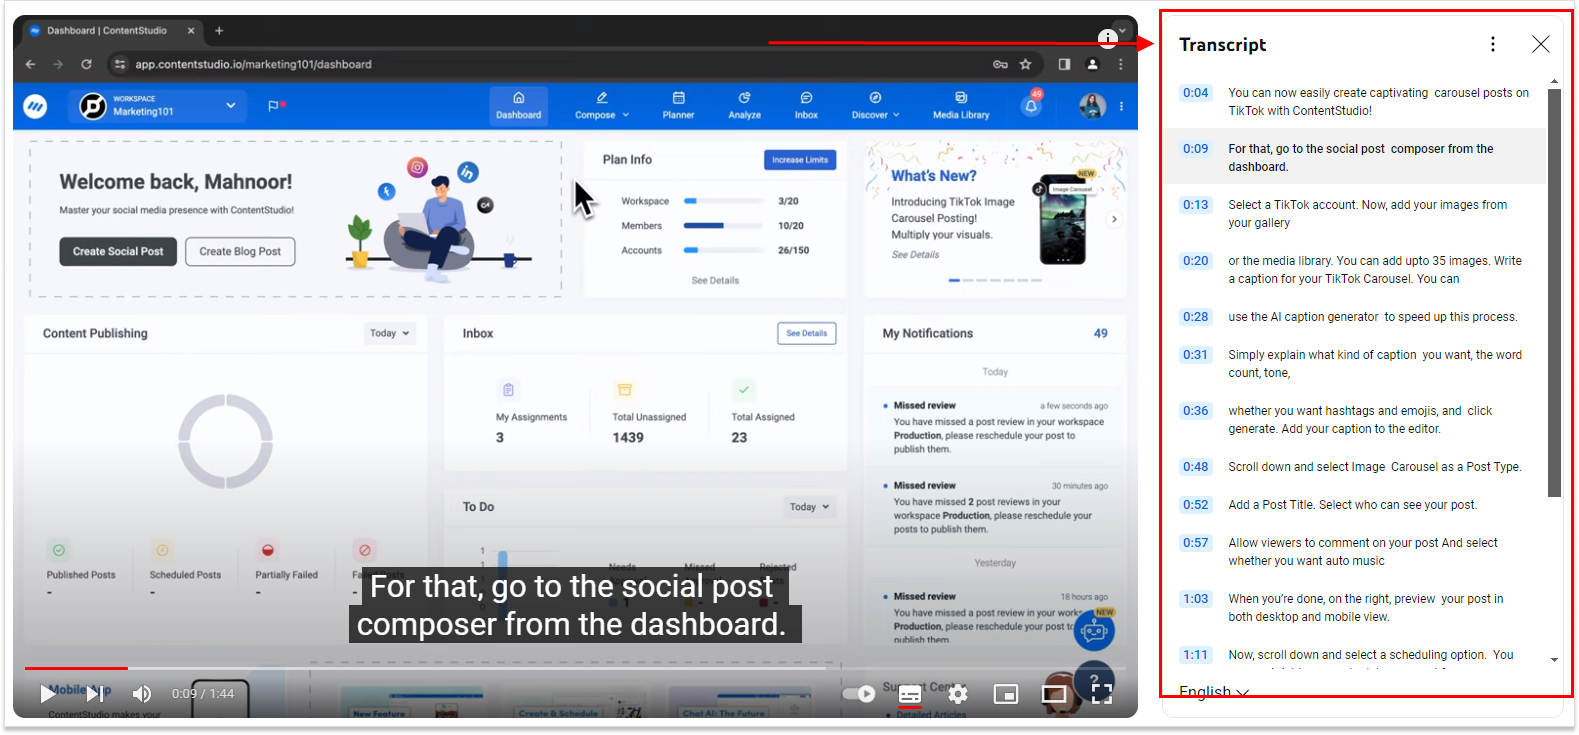Click the ContentStudio logo in header
1579x735 pixels.
[x=35, y=106]
